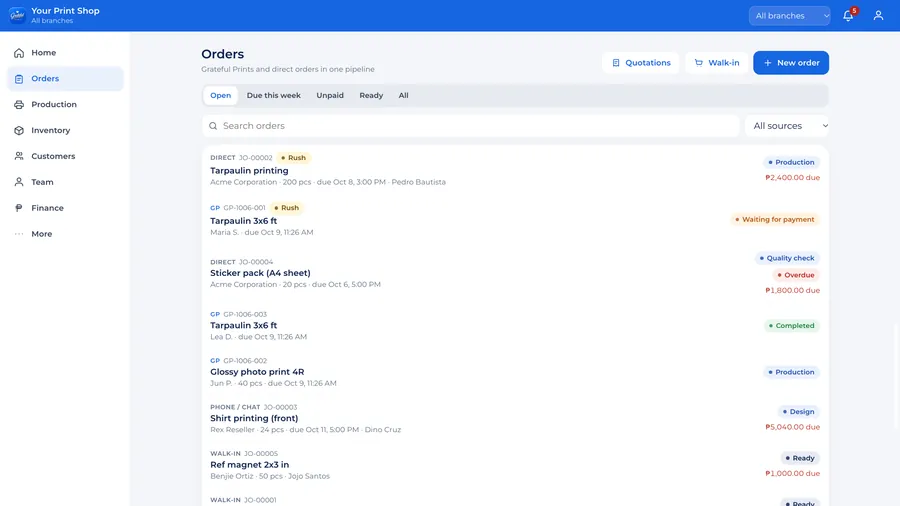
Task: Click the Home house icon in sidebar
Action: pyautogui.click(x=19, y=53)
